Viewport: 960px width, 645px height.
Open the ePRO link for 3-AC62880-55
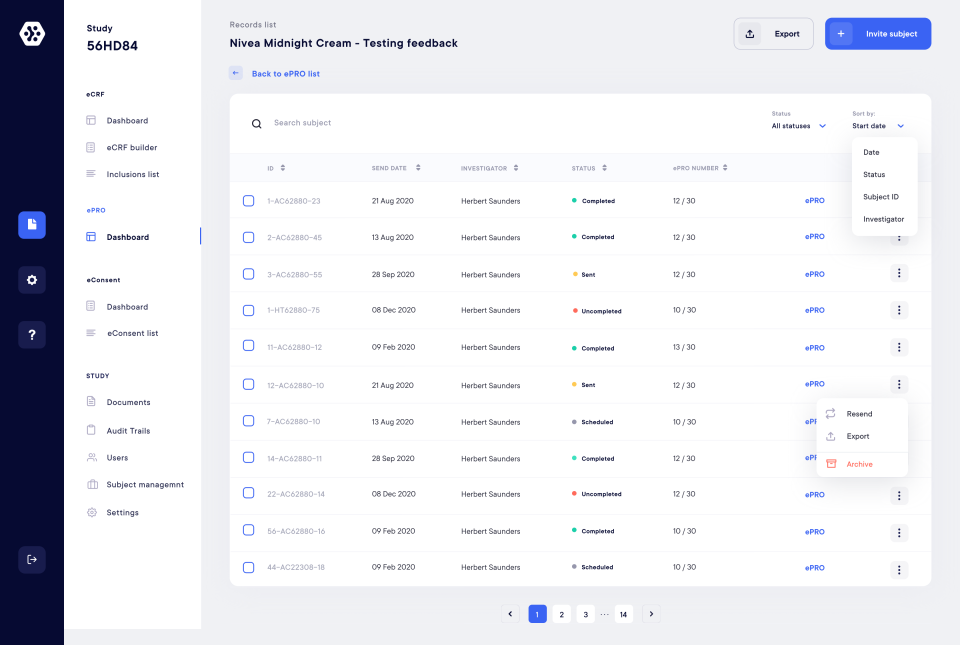pyautogui.click(x=814, y=273)
